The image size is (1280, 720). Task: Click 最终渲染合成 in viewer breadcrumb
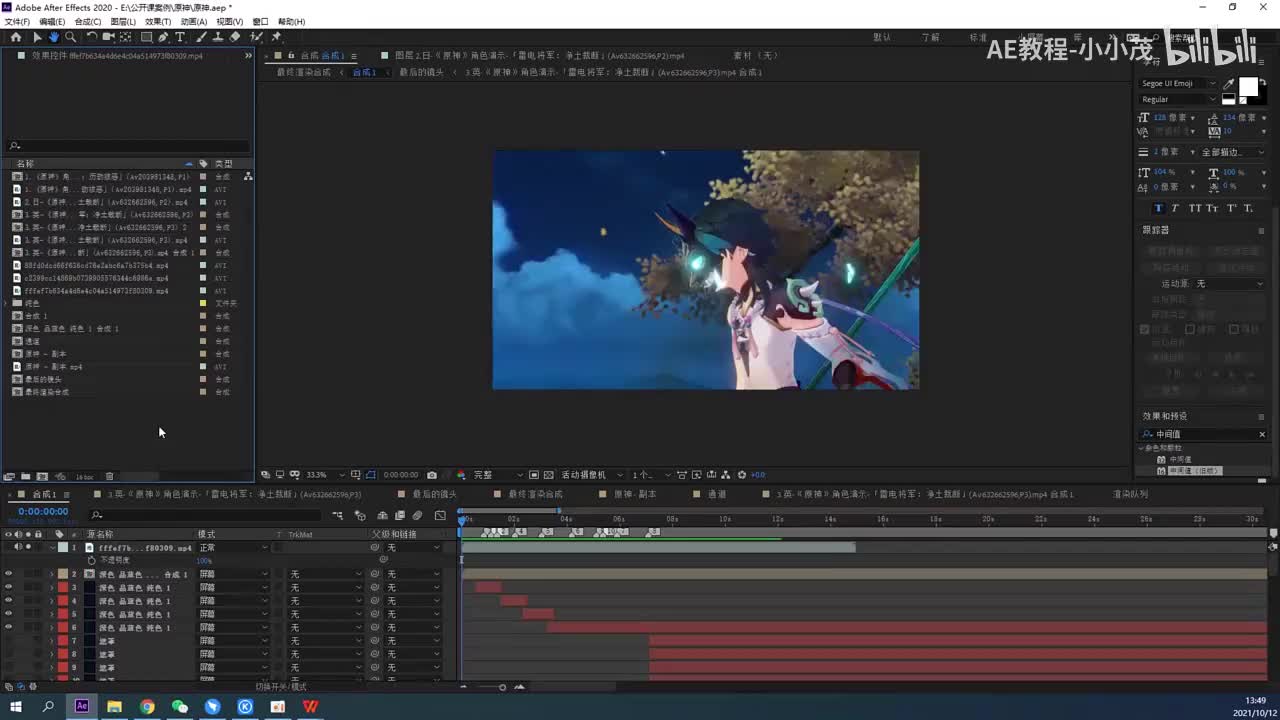304,72
